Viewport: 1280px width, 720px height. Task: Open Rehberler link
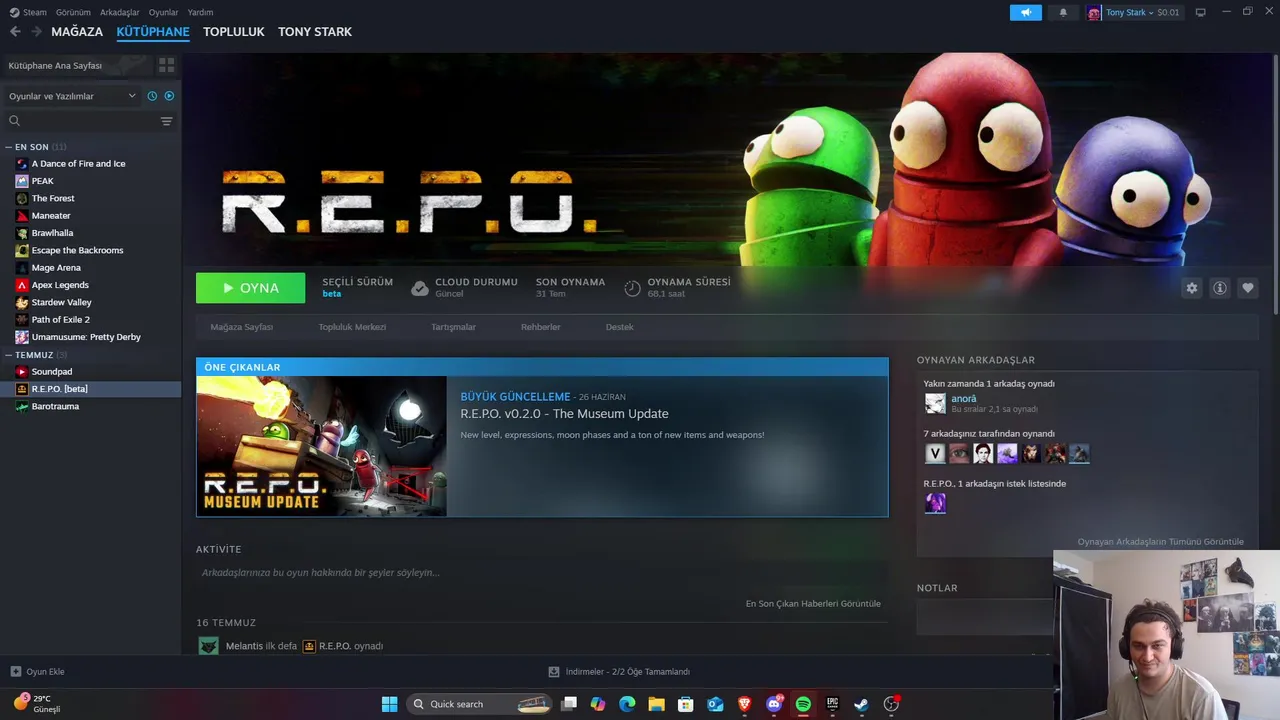(540, 327)
